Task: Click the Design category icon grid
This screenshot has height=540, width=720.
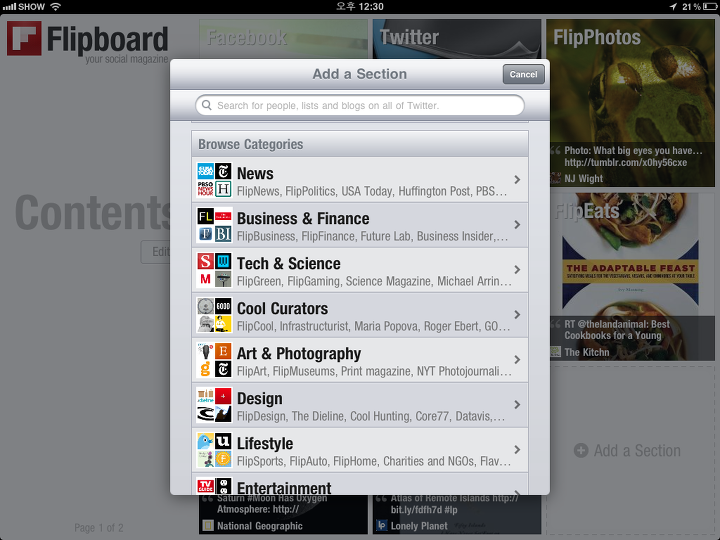Action: [214, 405]
